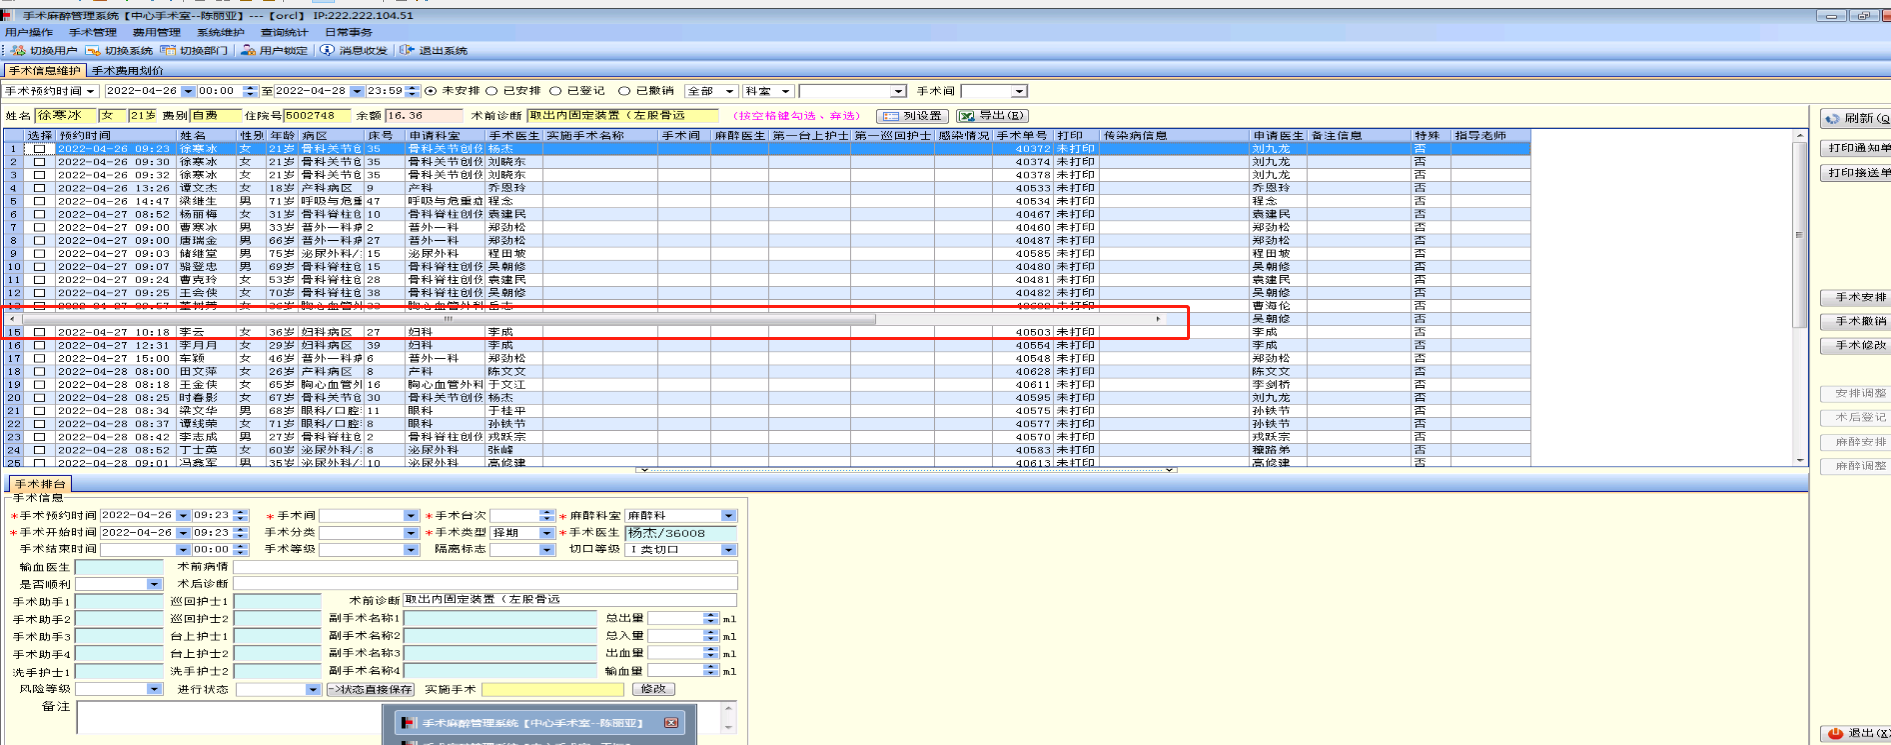The width and height of the screenshot is (1891, 745).
Task: Click the 切换用户 switch user icon
Action: click(18, 50)
